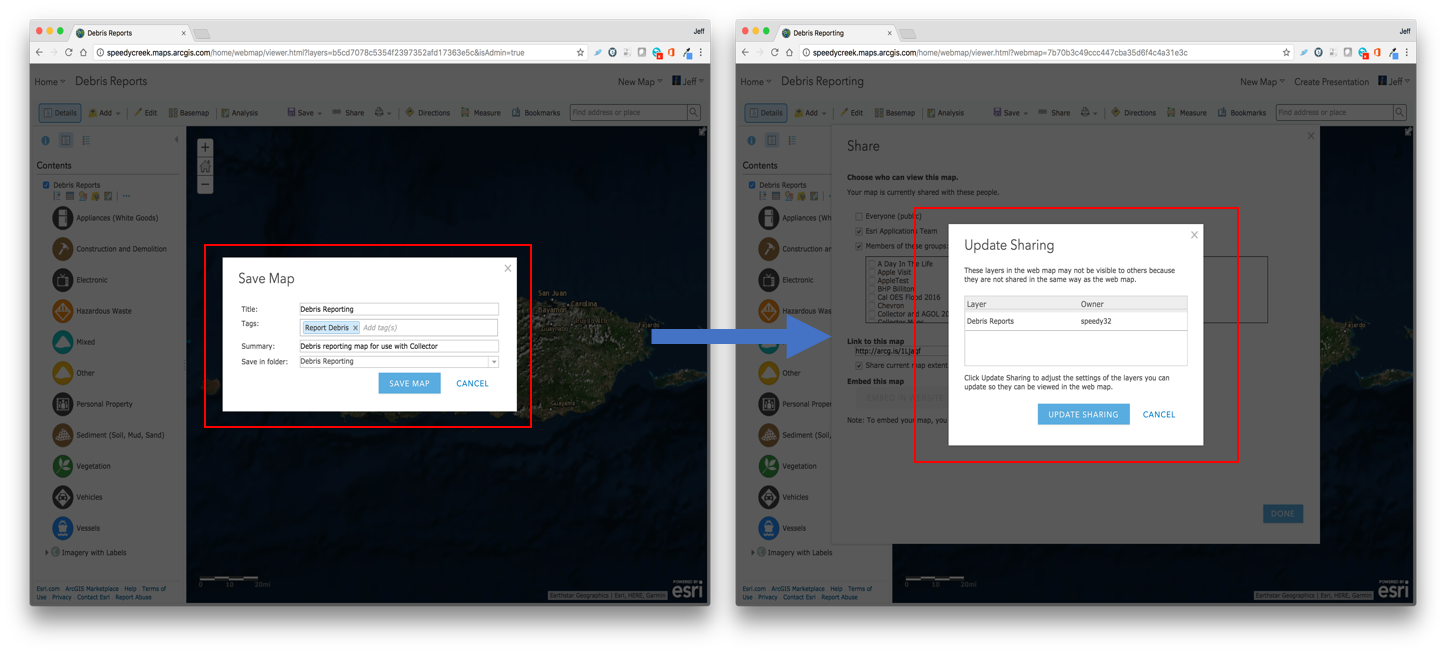Viewport: 1446px width, 654px height.
Task: Open the Save in folder dropdown
Action: [493, 362]
